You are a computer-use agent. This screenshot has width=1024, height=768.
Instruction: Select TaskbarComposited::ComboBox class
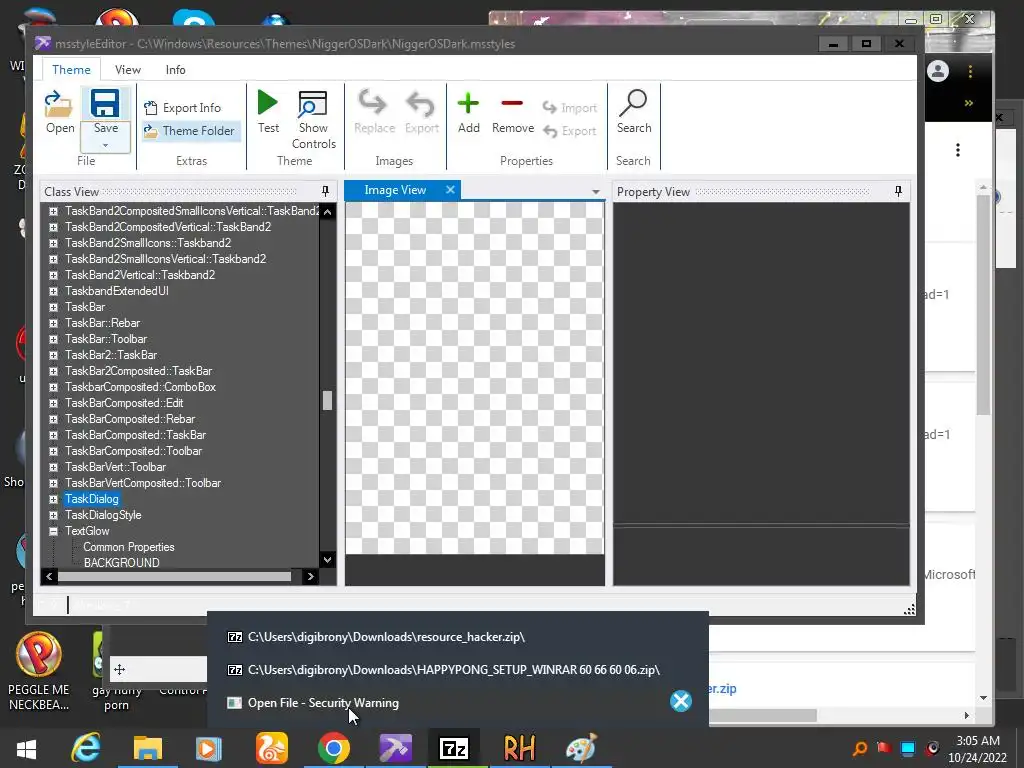tap(140, 387)
